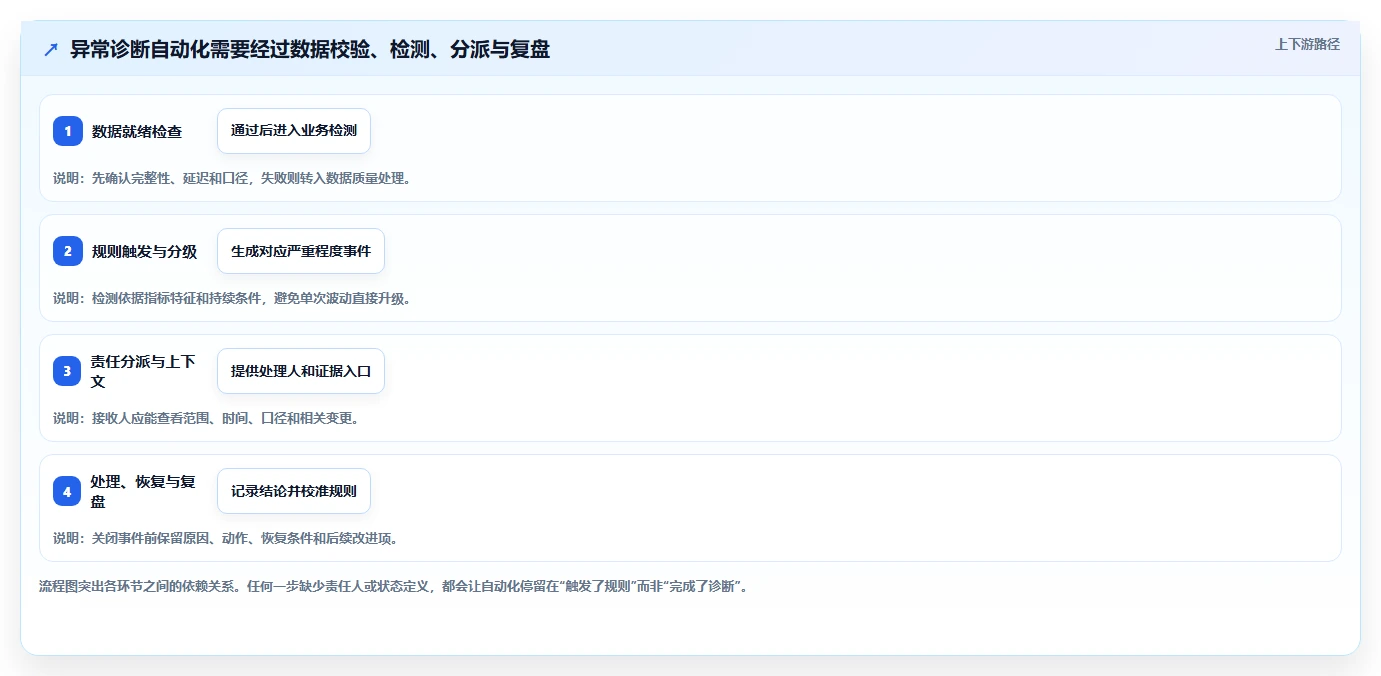1381x676 pixels.
Task: Select the step 4 number badge
Action: [68, 491]
